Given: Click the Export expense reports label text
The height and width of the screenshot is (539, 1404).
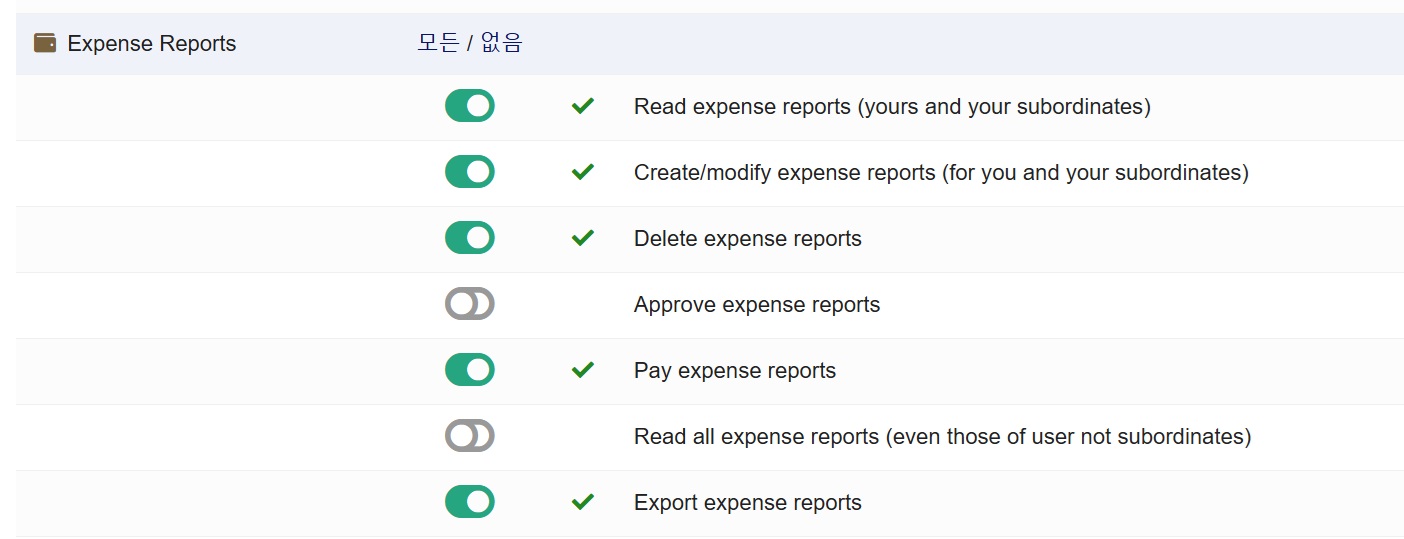Looking at the screenshot, I should [747, 503].
